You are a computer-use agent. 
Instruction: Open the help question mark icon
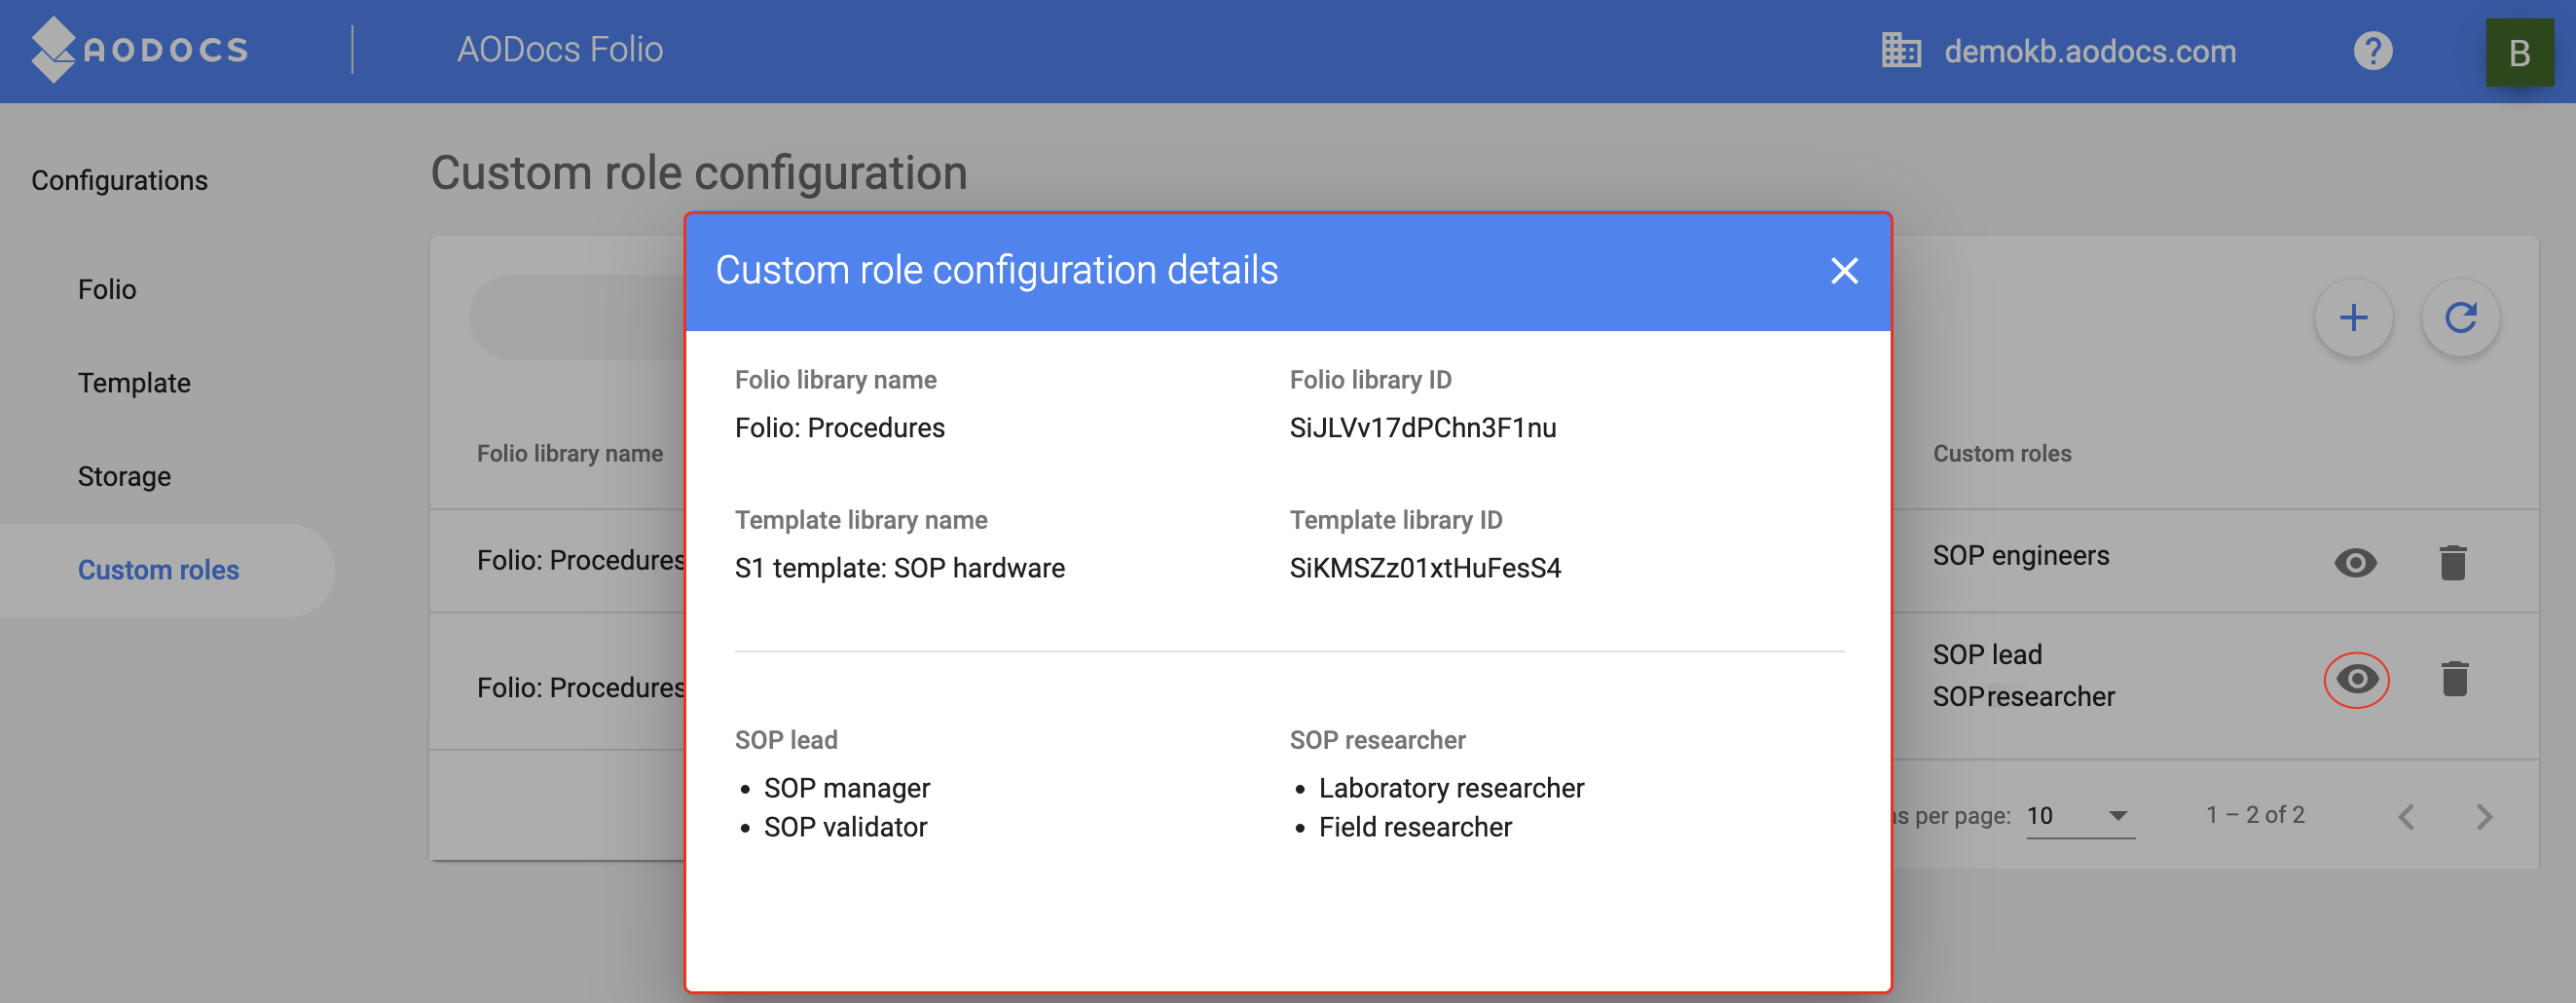click(x=2372, y=51)
